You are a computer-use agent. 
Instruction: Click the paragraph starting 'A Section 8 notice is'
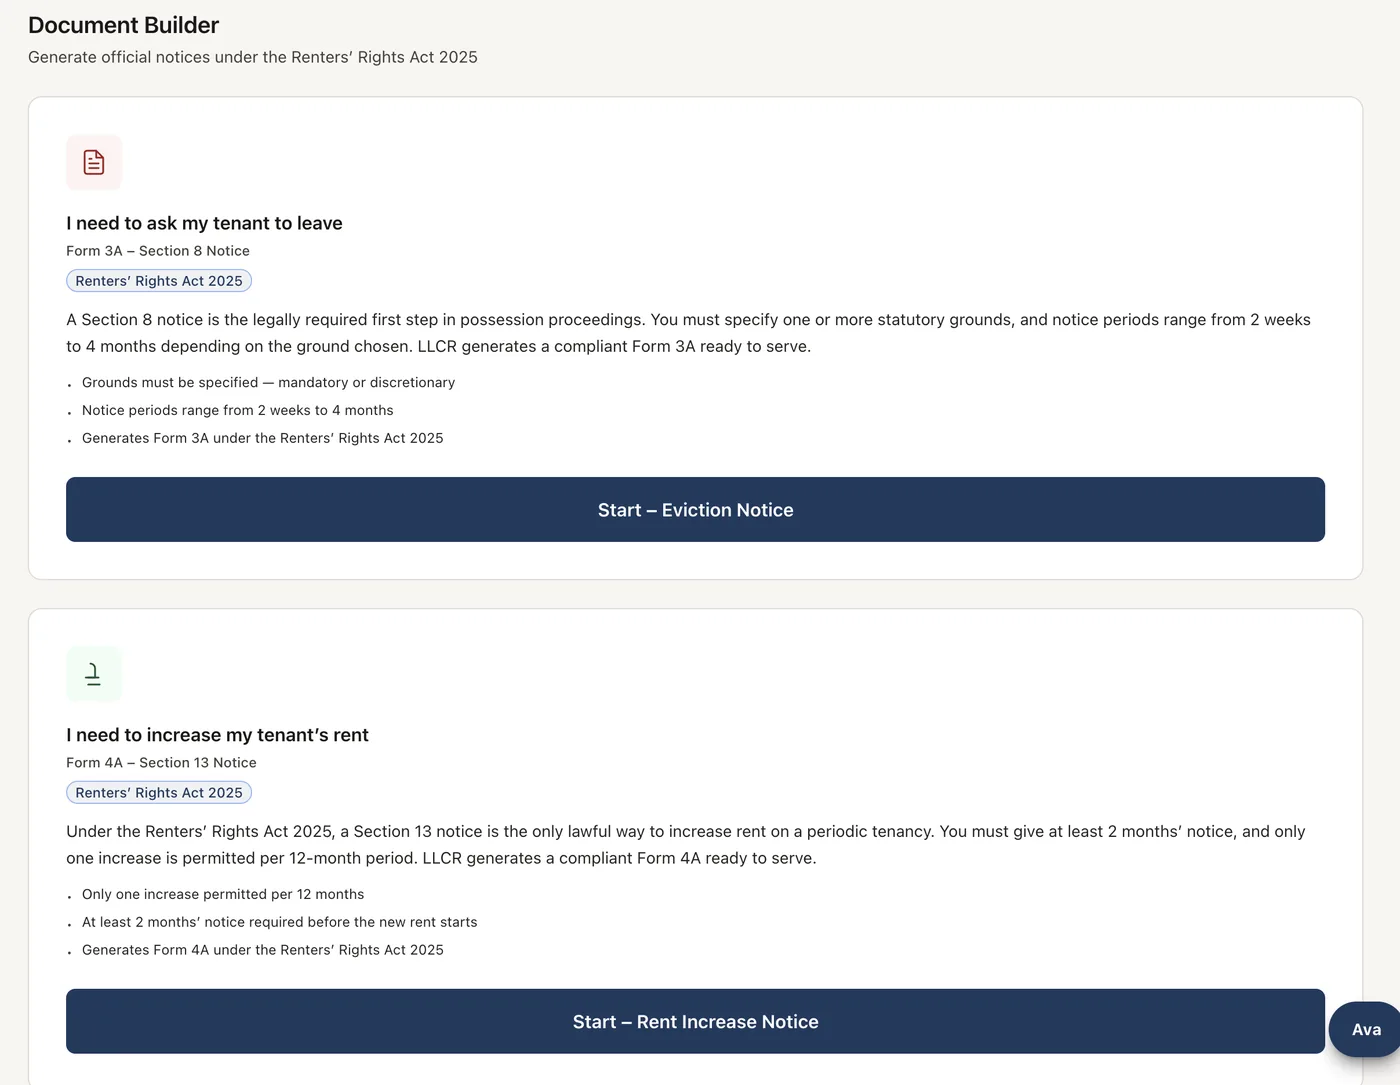coord(690,333)
